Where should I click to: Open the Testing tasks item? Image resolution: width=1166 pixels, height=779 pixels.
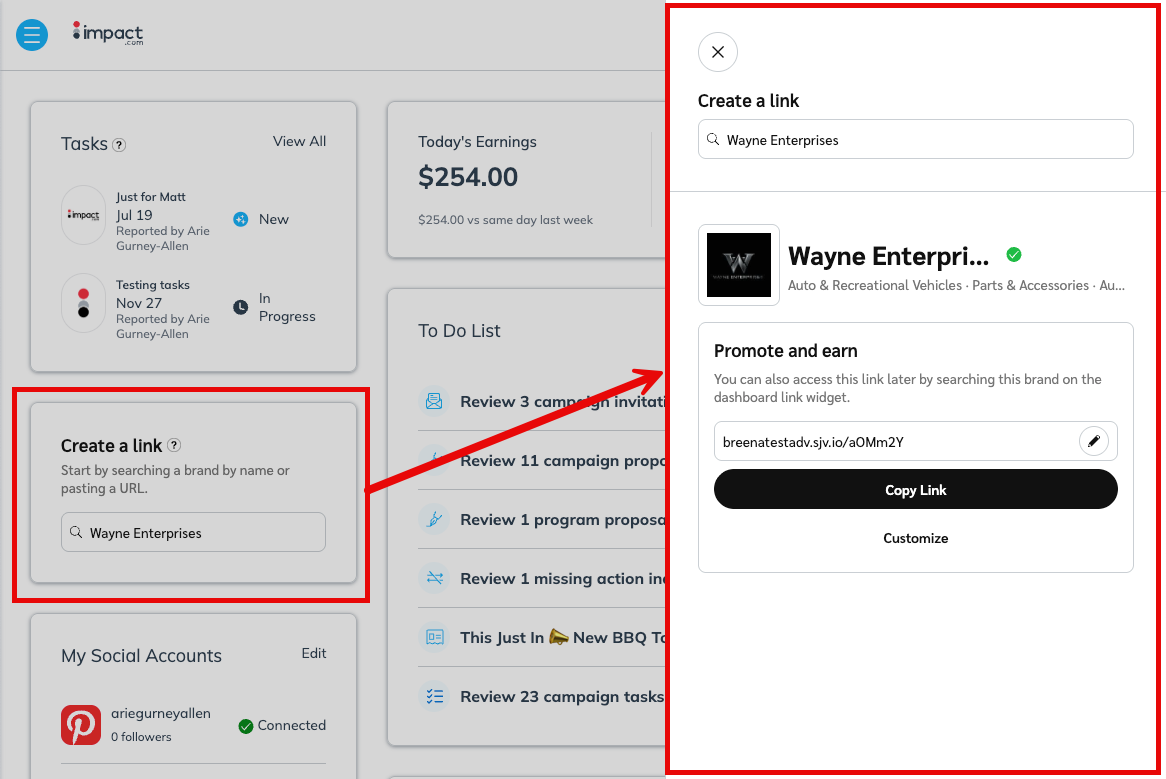click(x=152, y=285)
